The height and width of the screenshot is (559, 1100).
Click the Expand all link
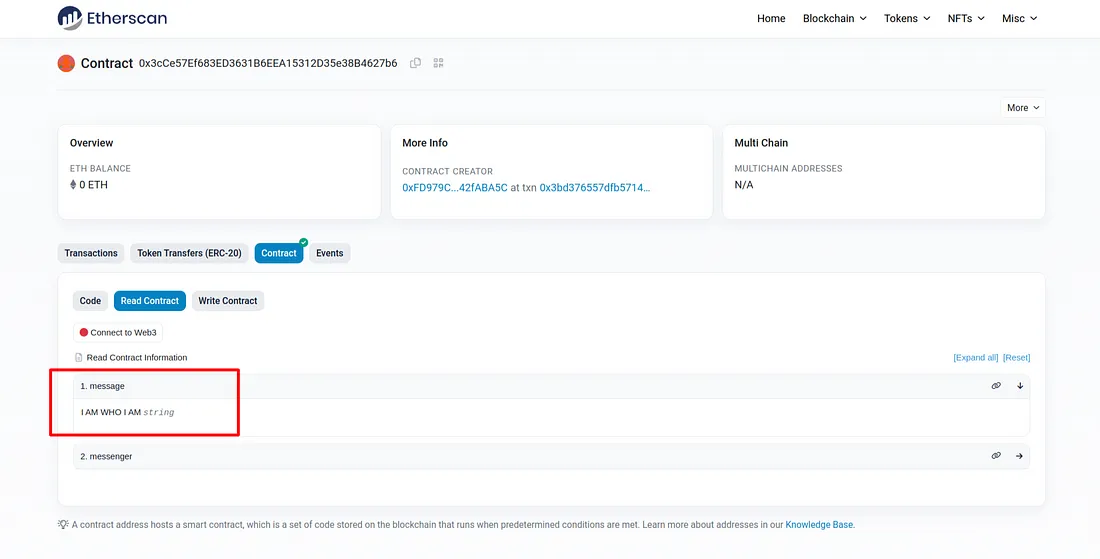(x=975, y=358)
